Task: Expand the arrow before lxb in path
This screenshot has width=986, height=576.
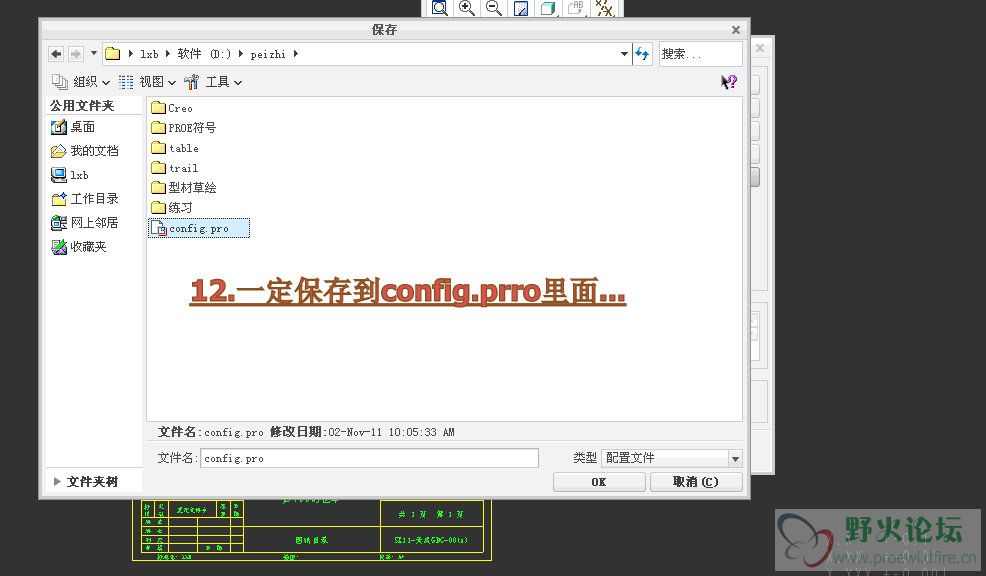Action: pyautogui.click(x=131, y=54)
